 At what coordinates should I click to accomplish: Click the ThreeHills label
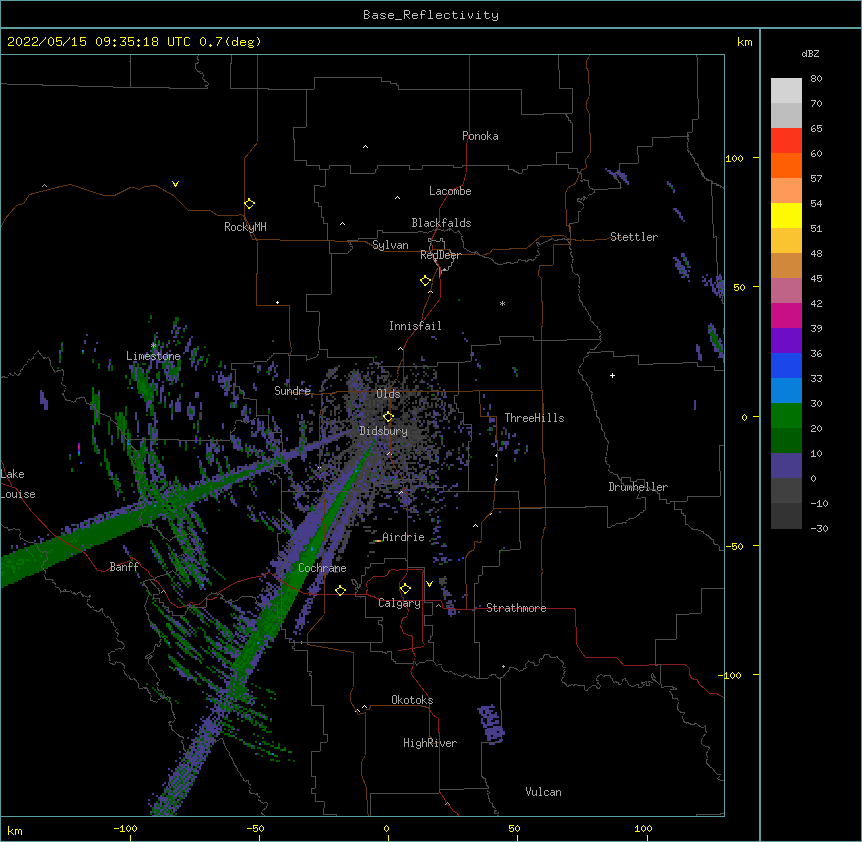point(534,418)
